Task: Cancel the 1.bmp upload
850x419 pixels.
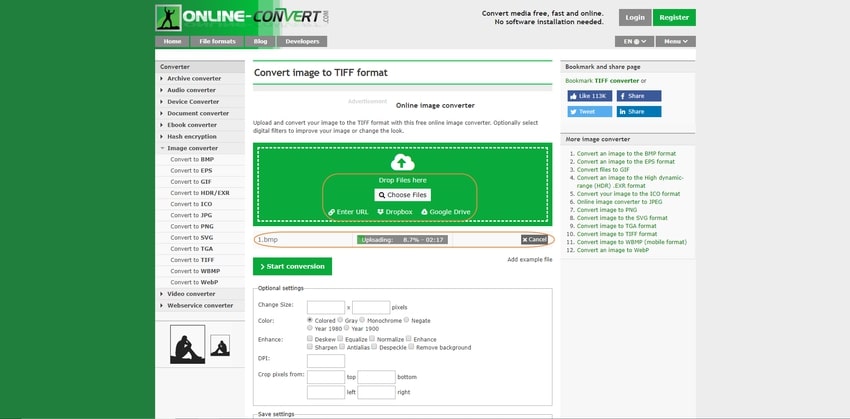Action: (534, 240)
